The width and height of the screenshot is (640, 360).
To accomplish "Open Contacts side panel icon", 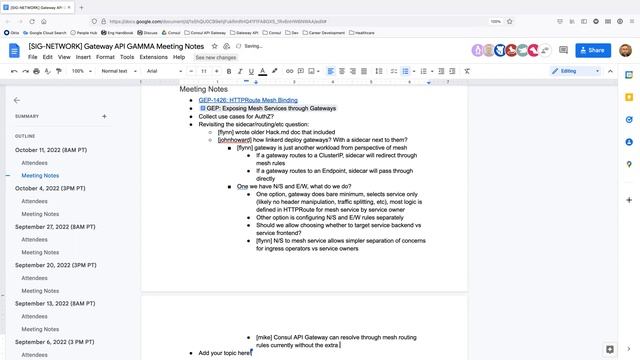I will [629, 142].
